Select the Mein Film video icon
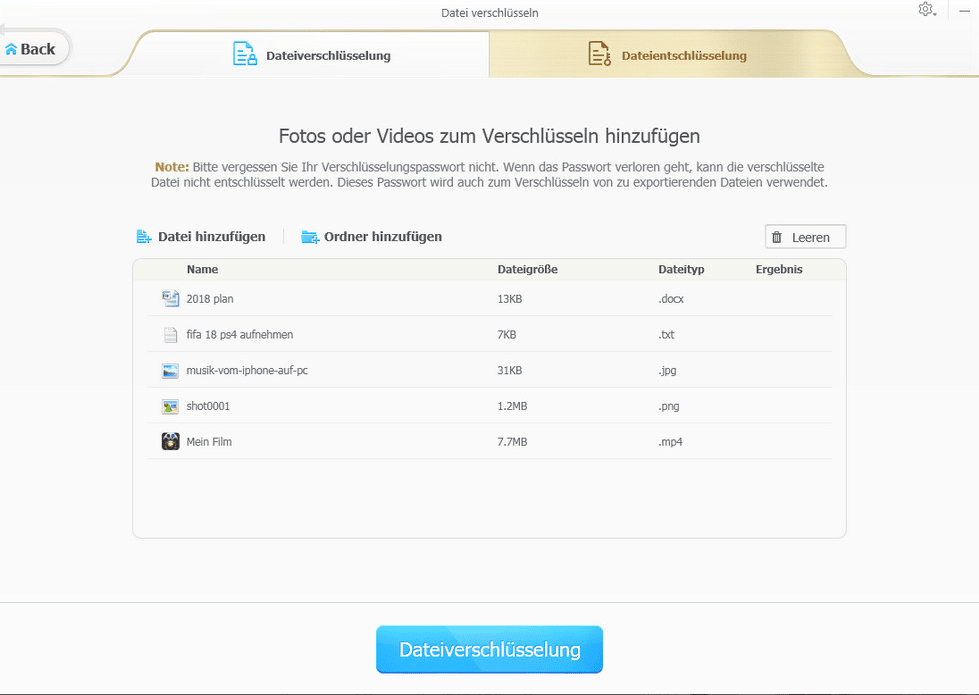The image size is (979, 695). (x=170, y=441)
